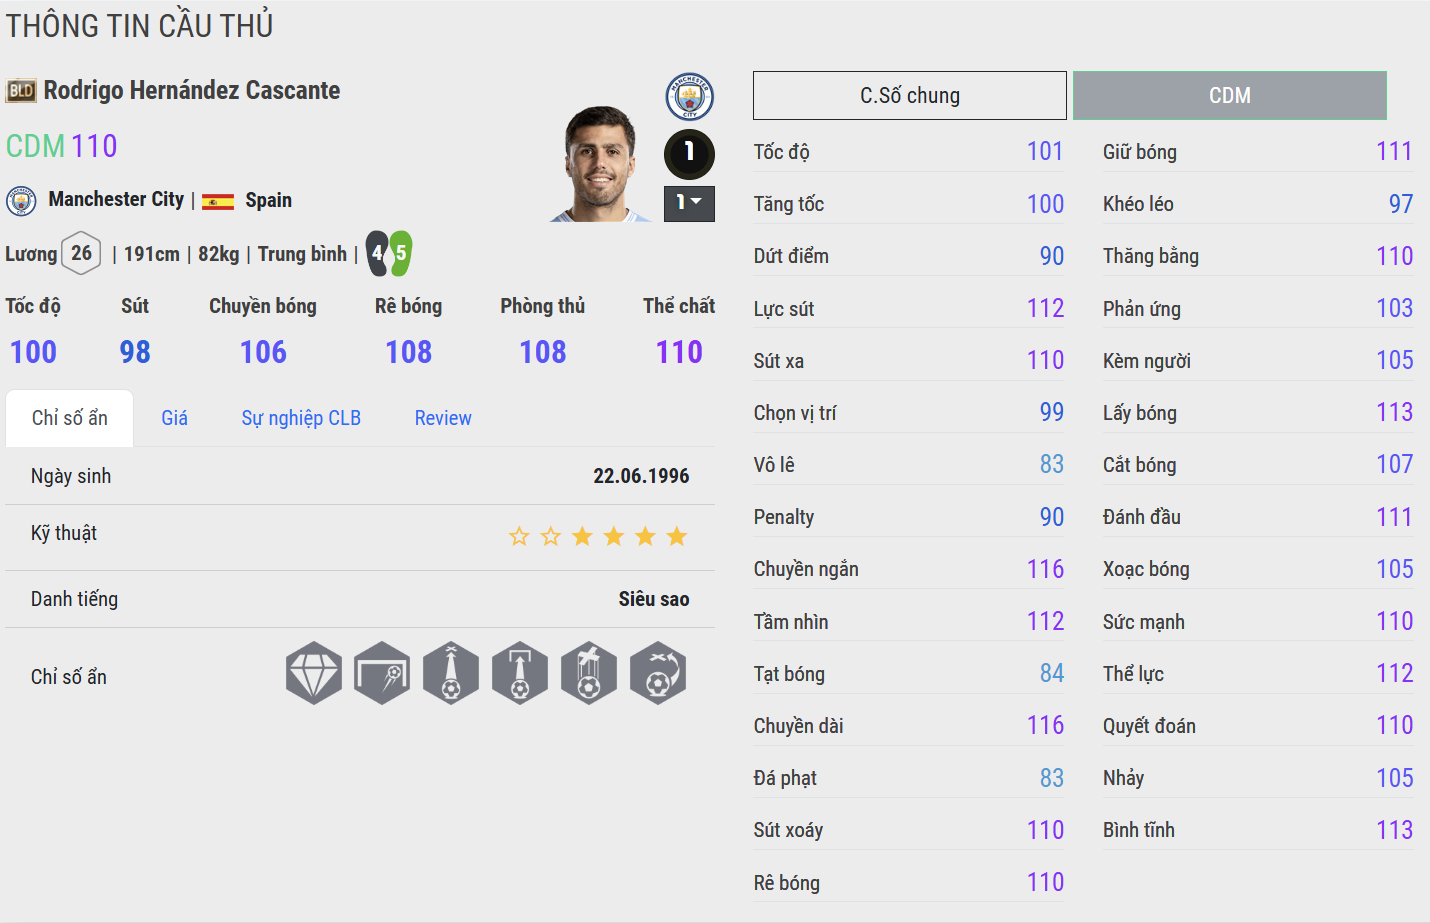Click the black upgrade level 1 badge
This screenshot has height=923, width=1430.
(x=689, y=153)
